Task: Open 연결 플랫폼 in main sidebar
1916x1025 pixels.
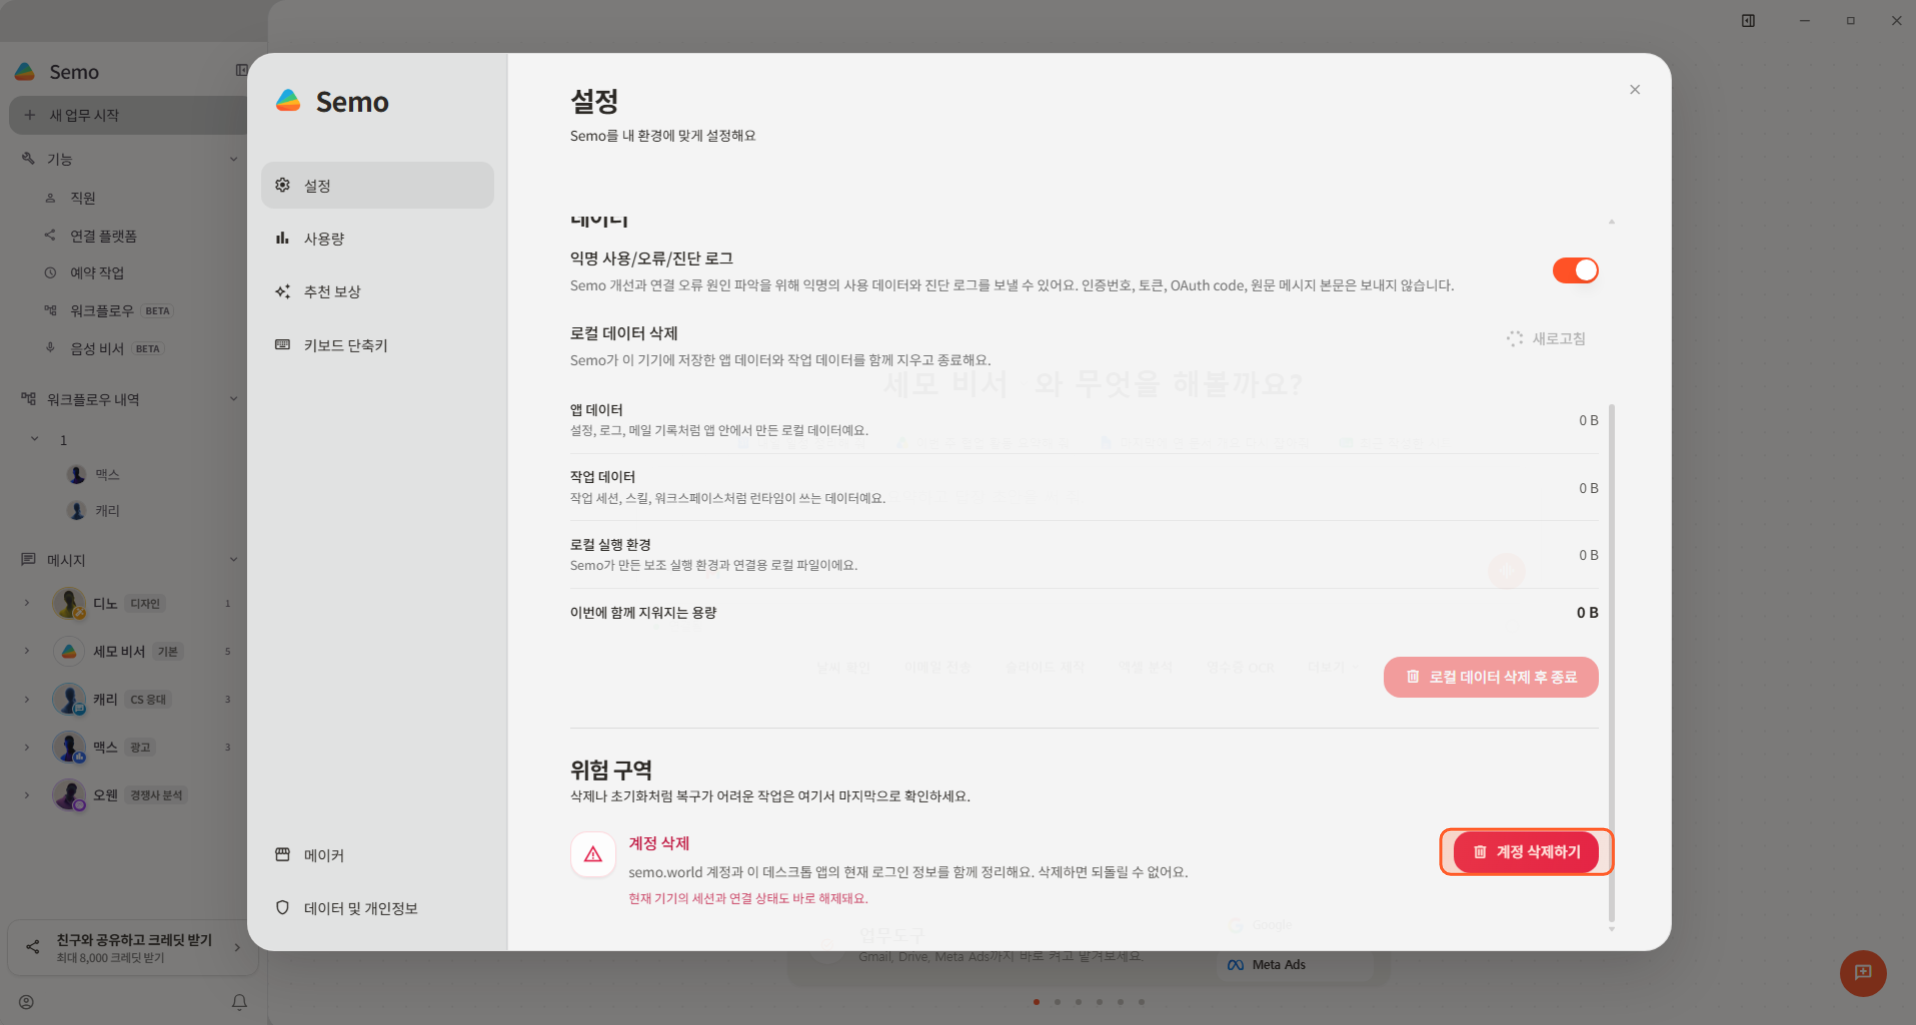Action: [x=103, y=236]
